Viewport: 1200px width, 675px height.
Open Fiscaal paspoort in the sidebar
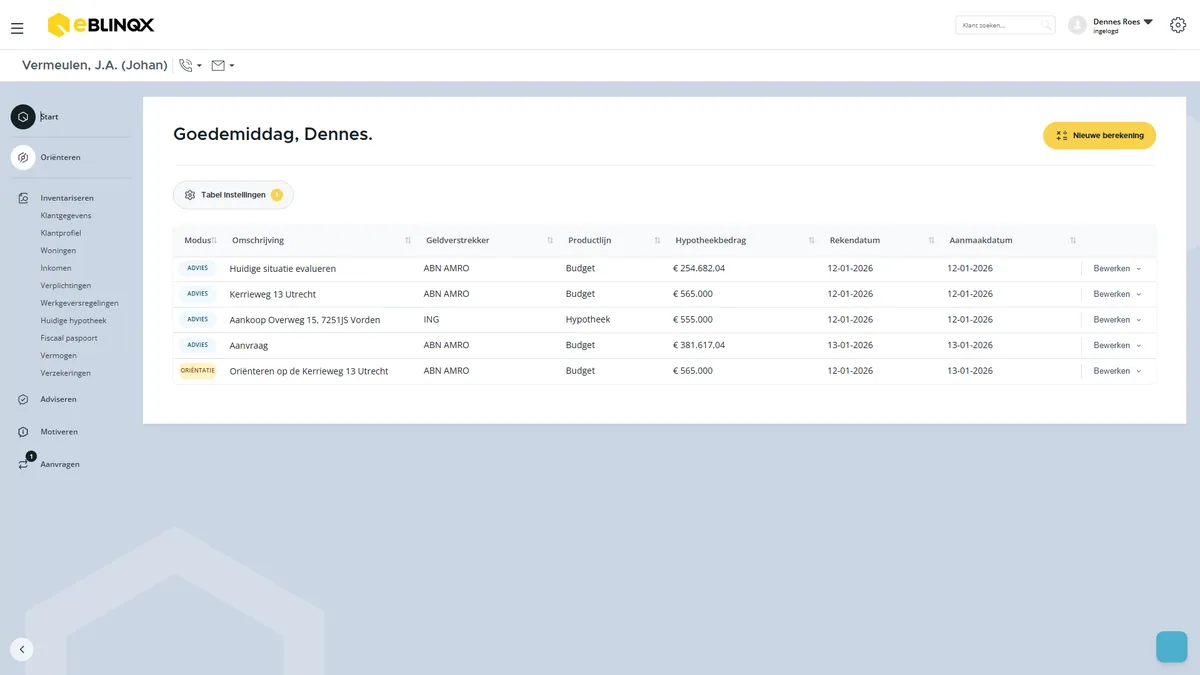coord(69,338)
